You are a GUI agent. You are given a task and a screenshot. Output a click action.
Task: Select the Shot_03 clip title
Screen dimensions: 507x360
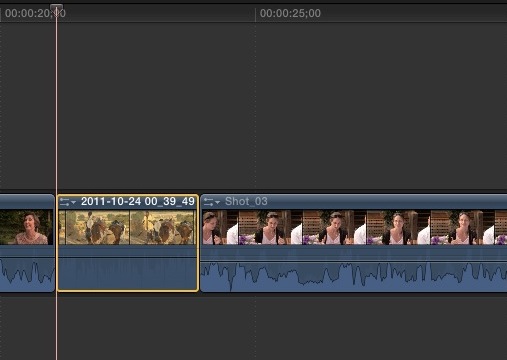click(x=246, y=201)
